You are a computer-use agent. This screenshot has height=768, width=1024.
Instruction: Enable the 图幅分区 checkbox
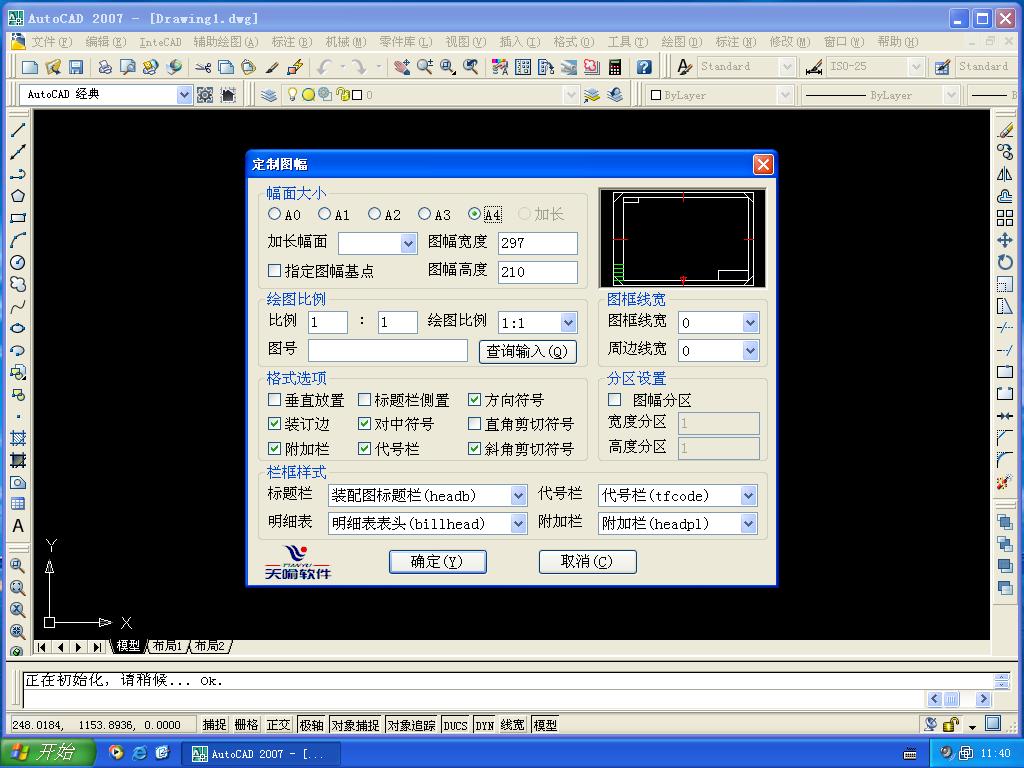tap(615, 399)
